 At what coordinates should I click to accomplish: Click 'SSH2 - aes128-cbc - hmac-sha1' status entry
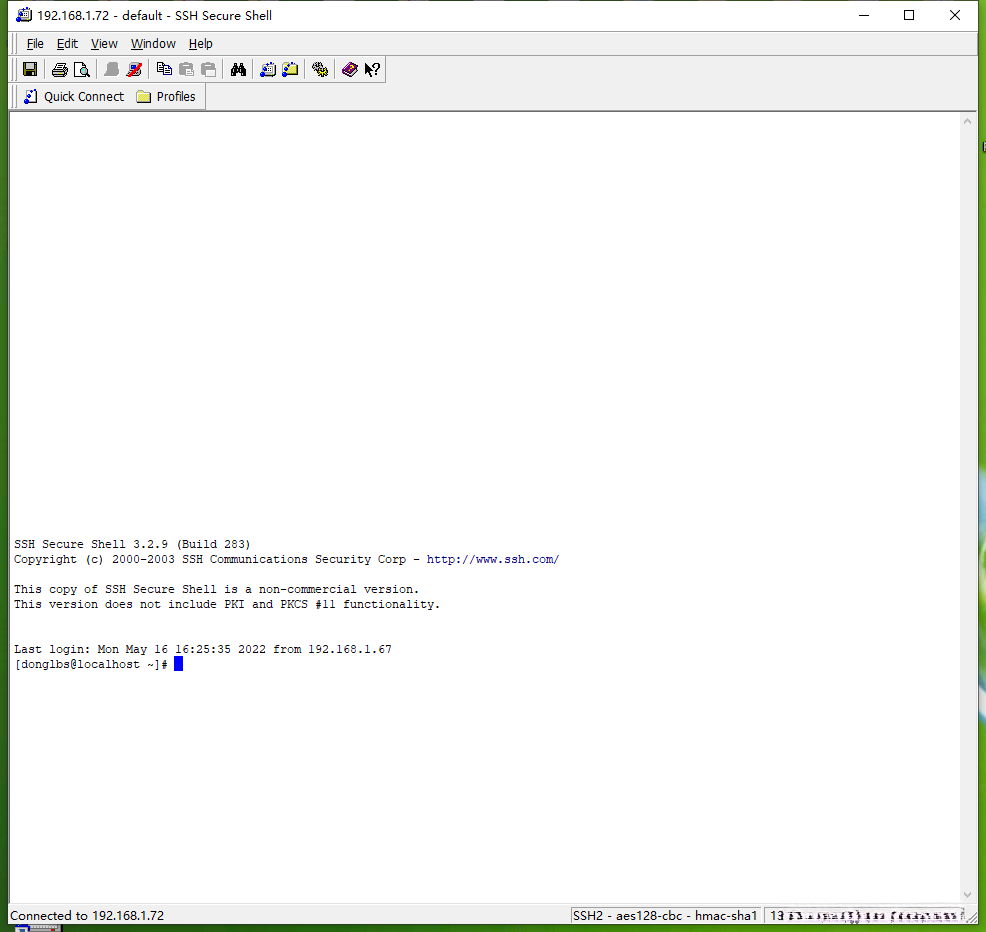coord(665,916)
